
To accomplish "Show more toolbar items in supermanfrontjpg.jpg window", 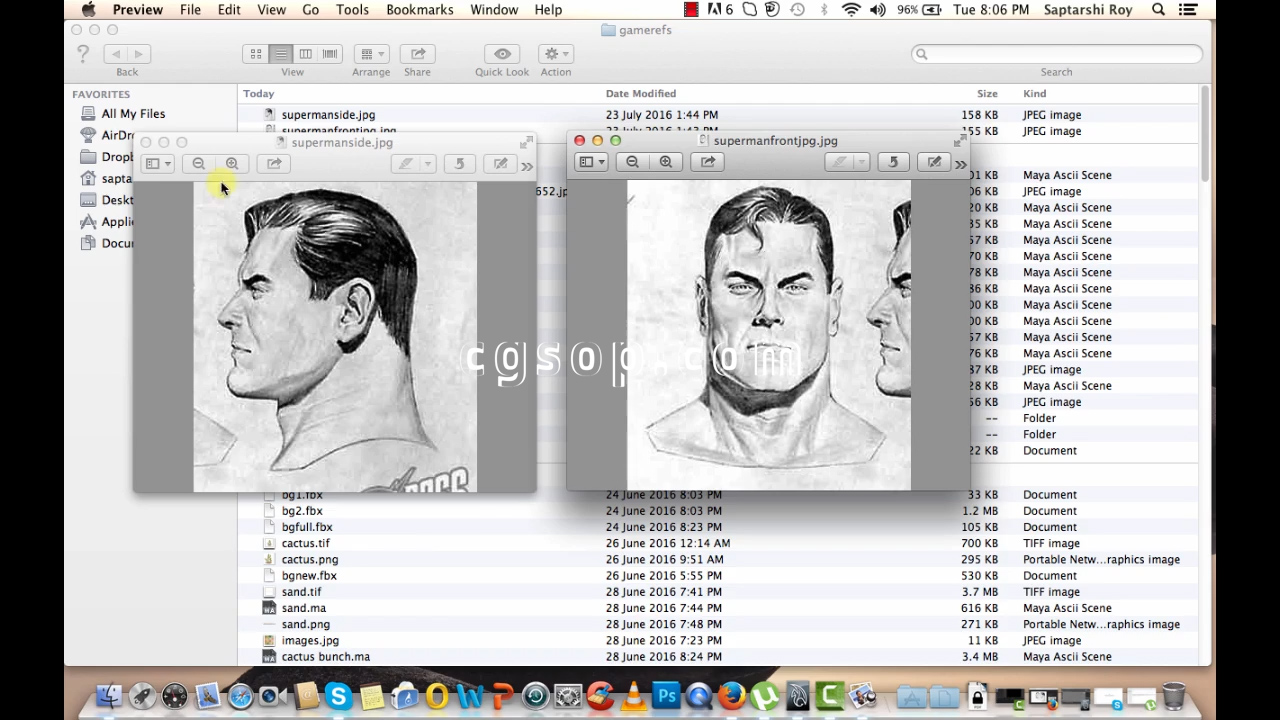I will (961, 163).
